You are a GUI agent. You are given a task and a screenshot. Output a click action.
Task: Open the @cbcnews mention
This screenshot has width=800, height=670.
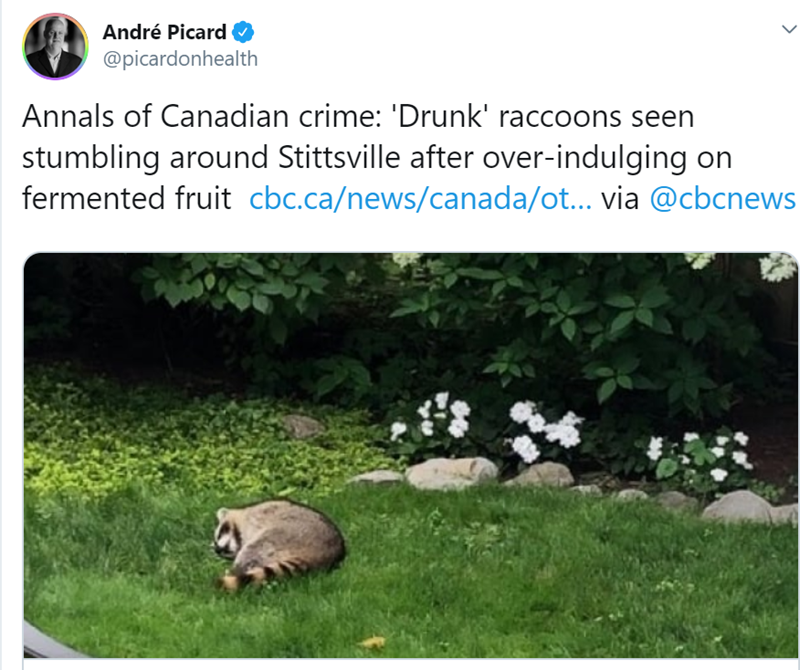[722, 198]
